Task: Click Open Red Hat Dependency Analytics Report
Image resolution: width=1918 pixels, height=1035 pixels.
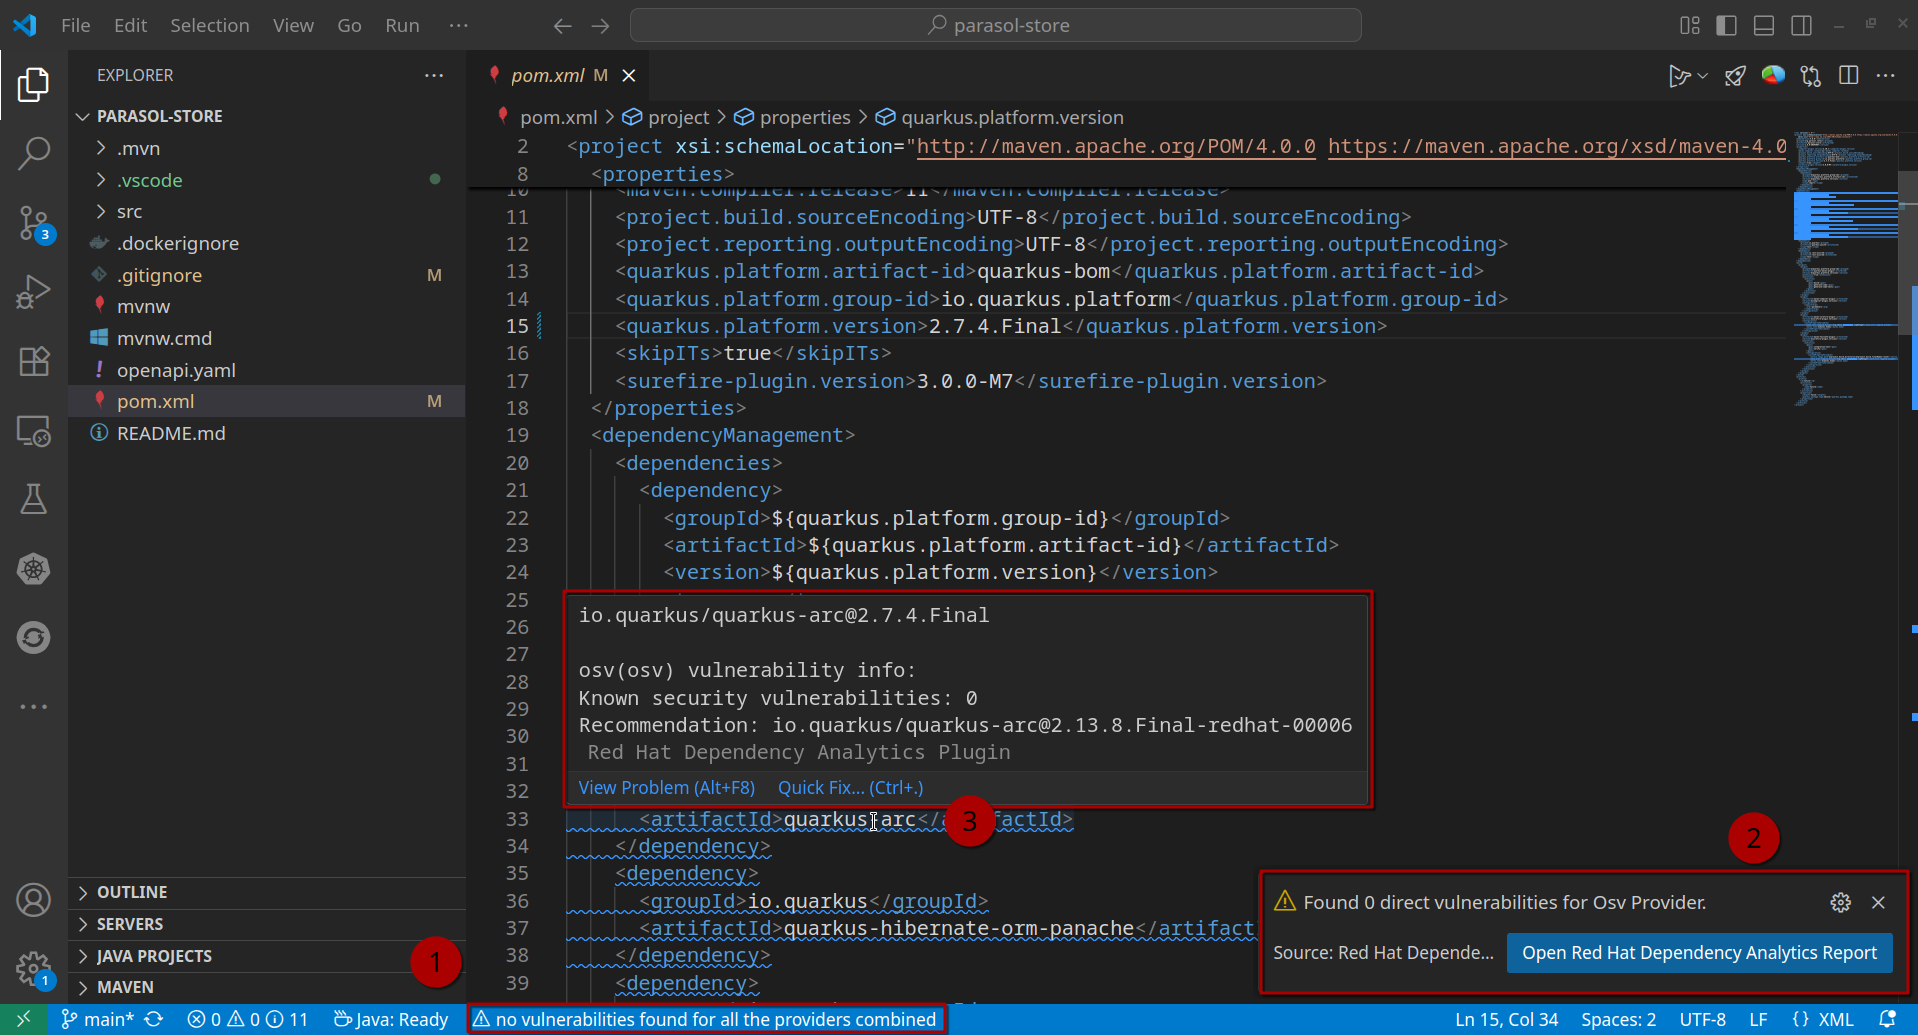Action: click(1699, 953)
